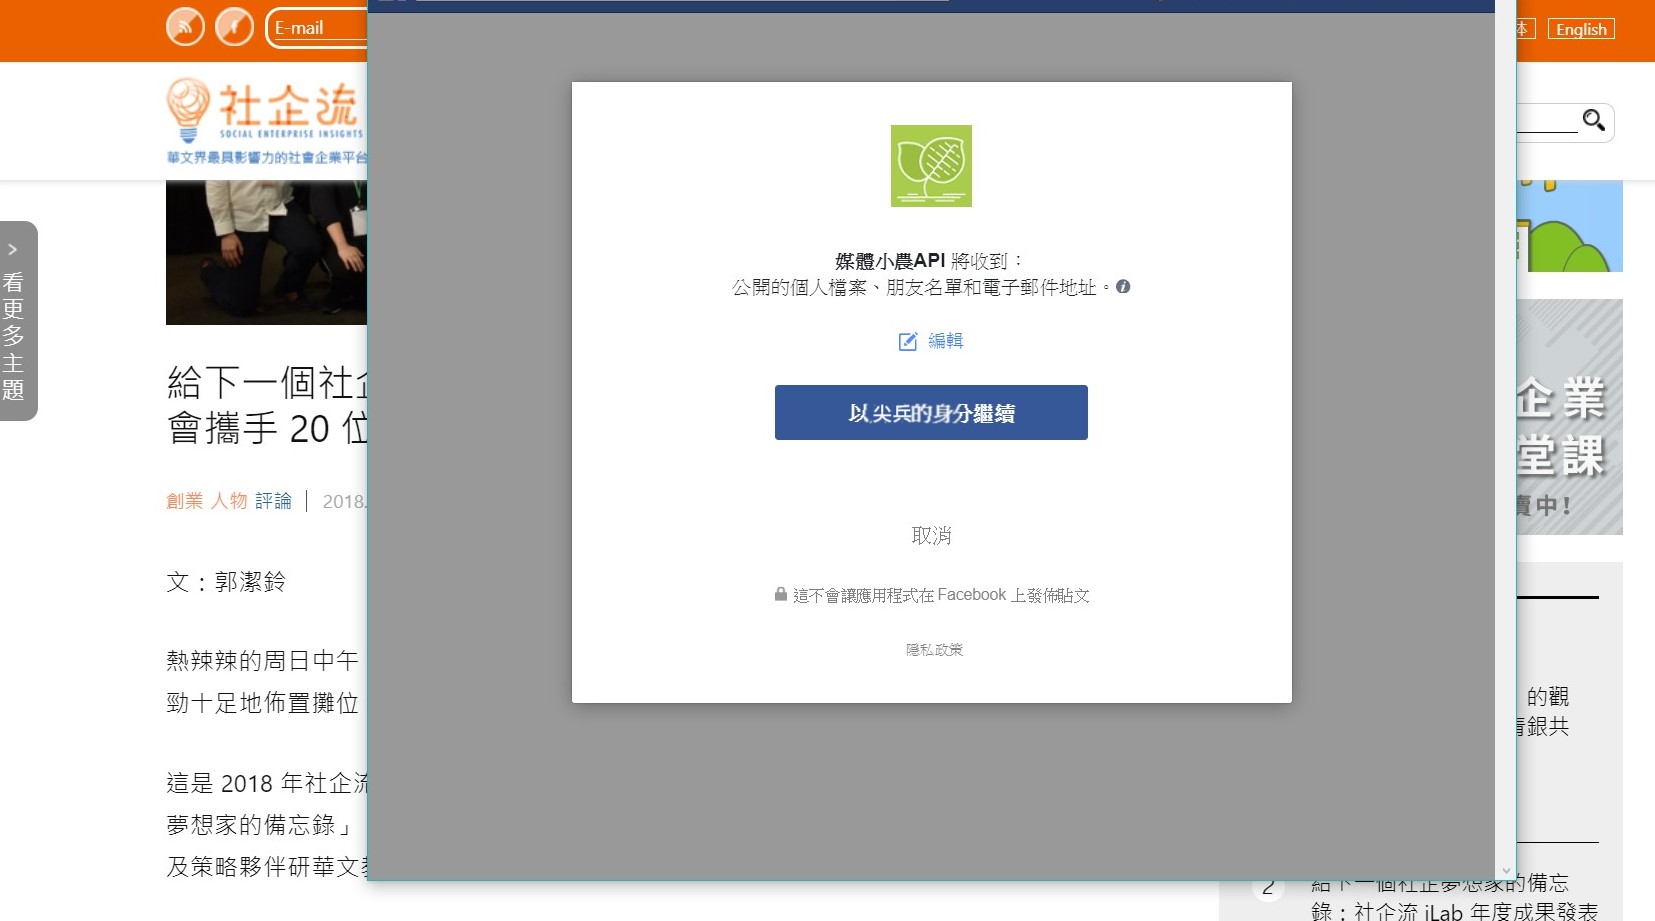Open the 社企流 logo homepage link
1655x921 pixels.
coord(266,121)
